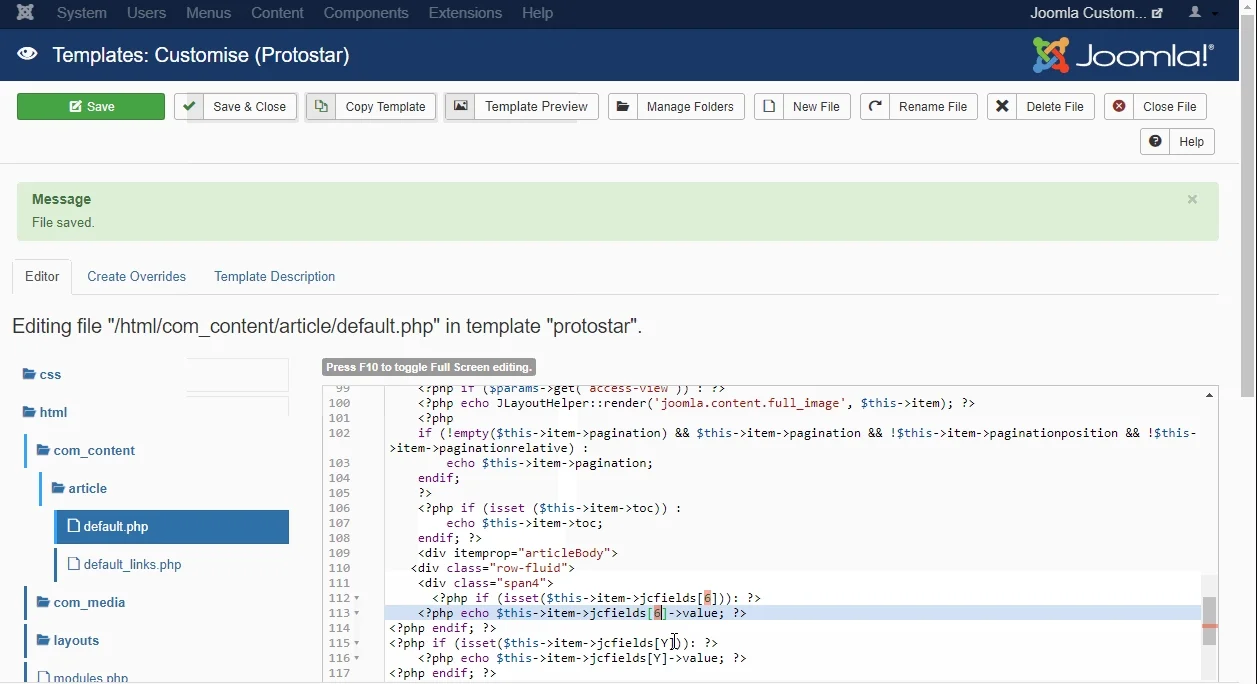Click the file icon on New File
The image size is (1257, 684).
[769, 107]
